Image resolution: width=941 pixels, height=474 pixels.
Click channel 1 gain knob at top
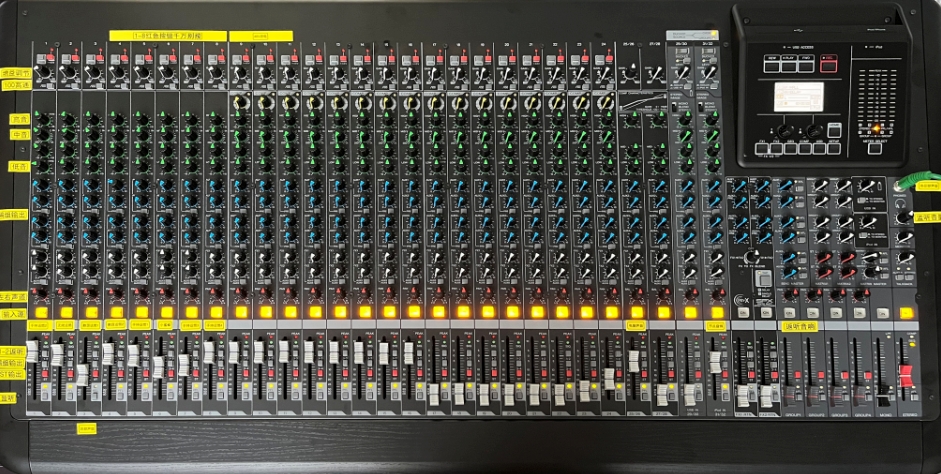point(43,73)
